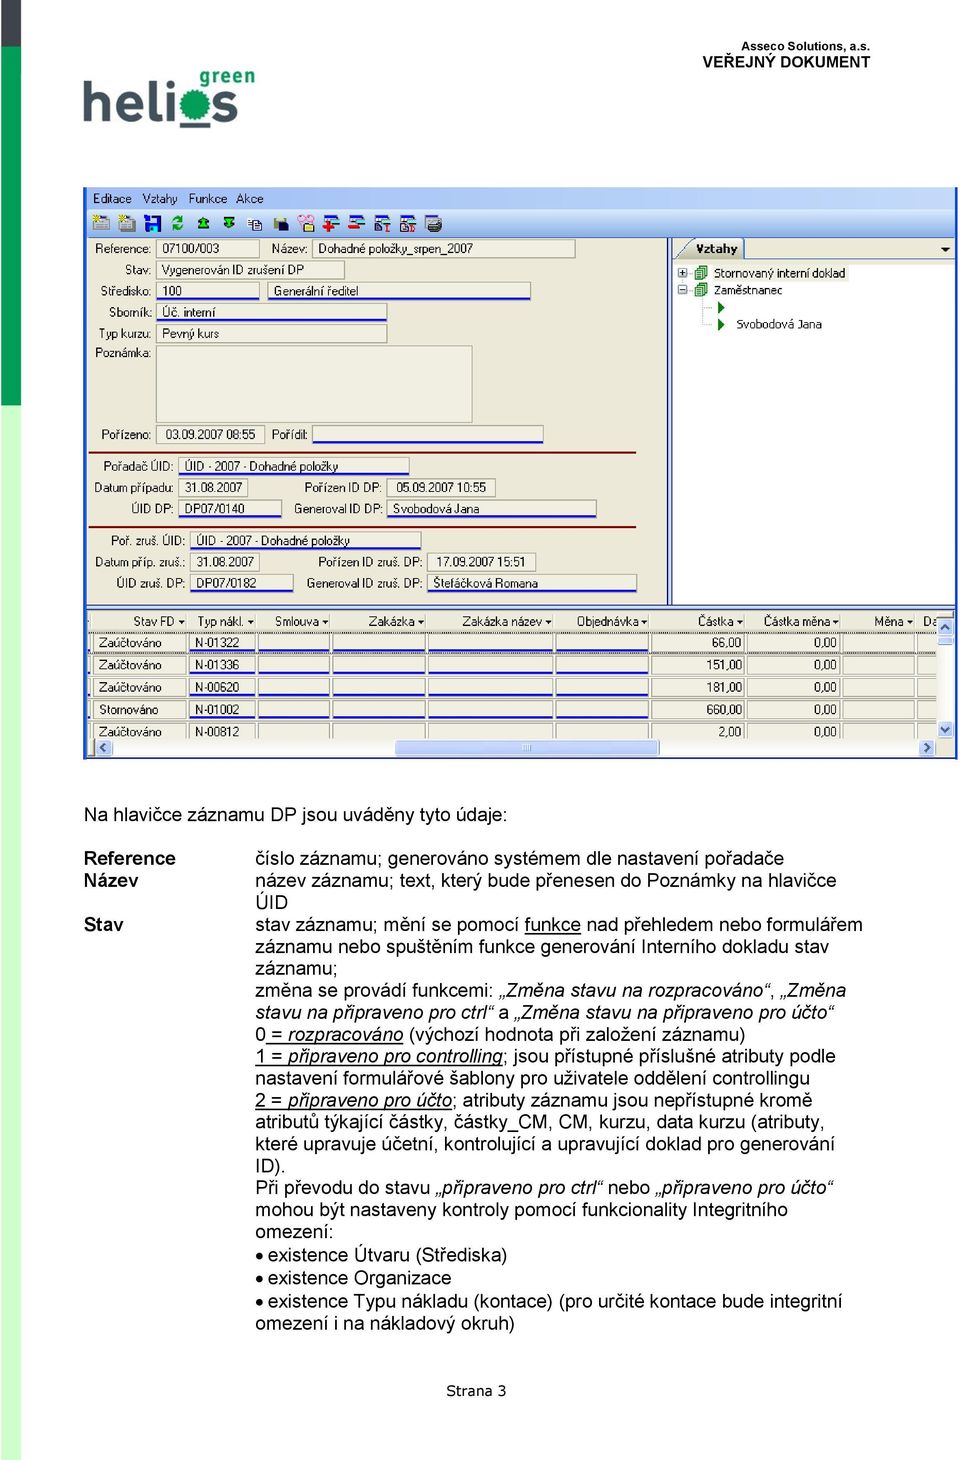Open the Funkce menu

[x=208, y=199]
